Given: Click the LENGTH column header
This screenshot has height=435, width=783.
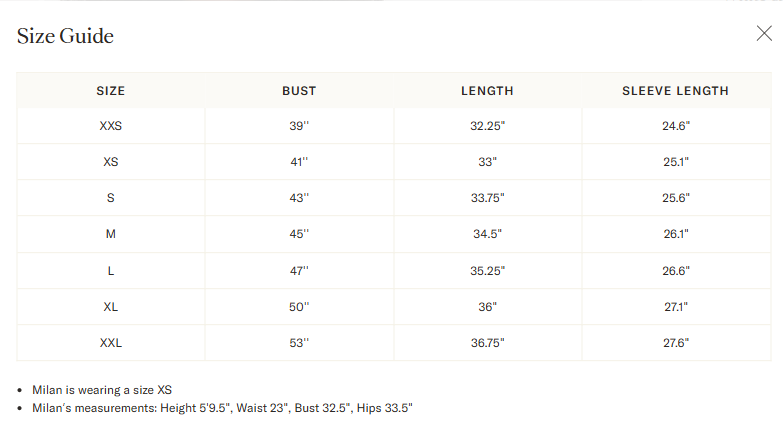Looking at the screenshot, I should point(487,91).
